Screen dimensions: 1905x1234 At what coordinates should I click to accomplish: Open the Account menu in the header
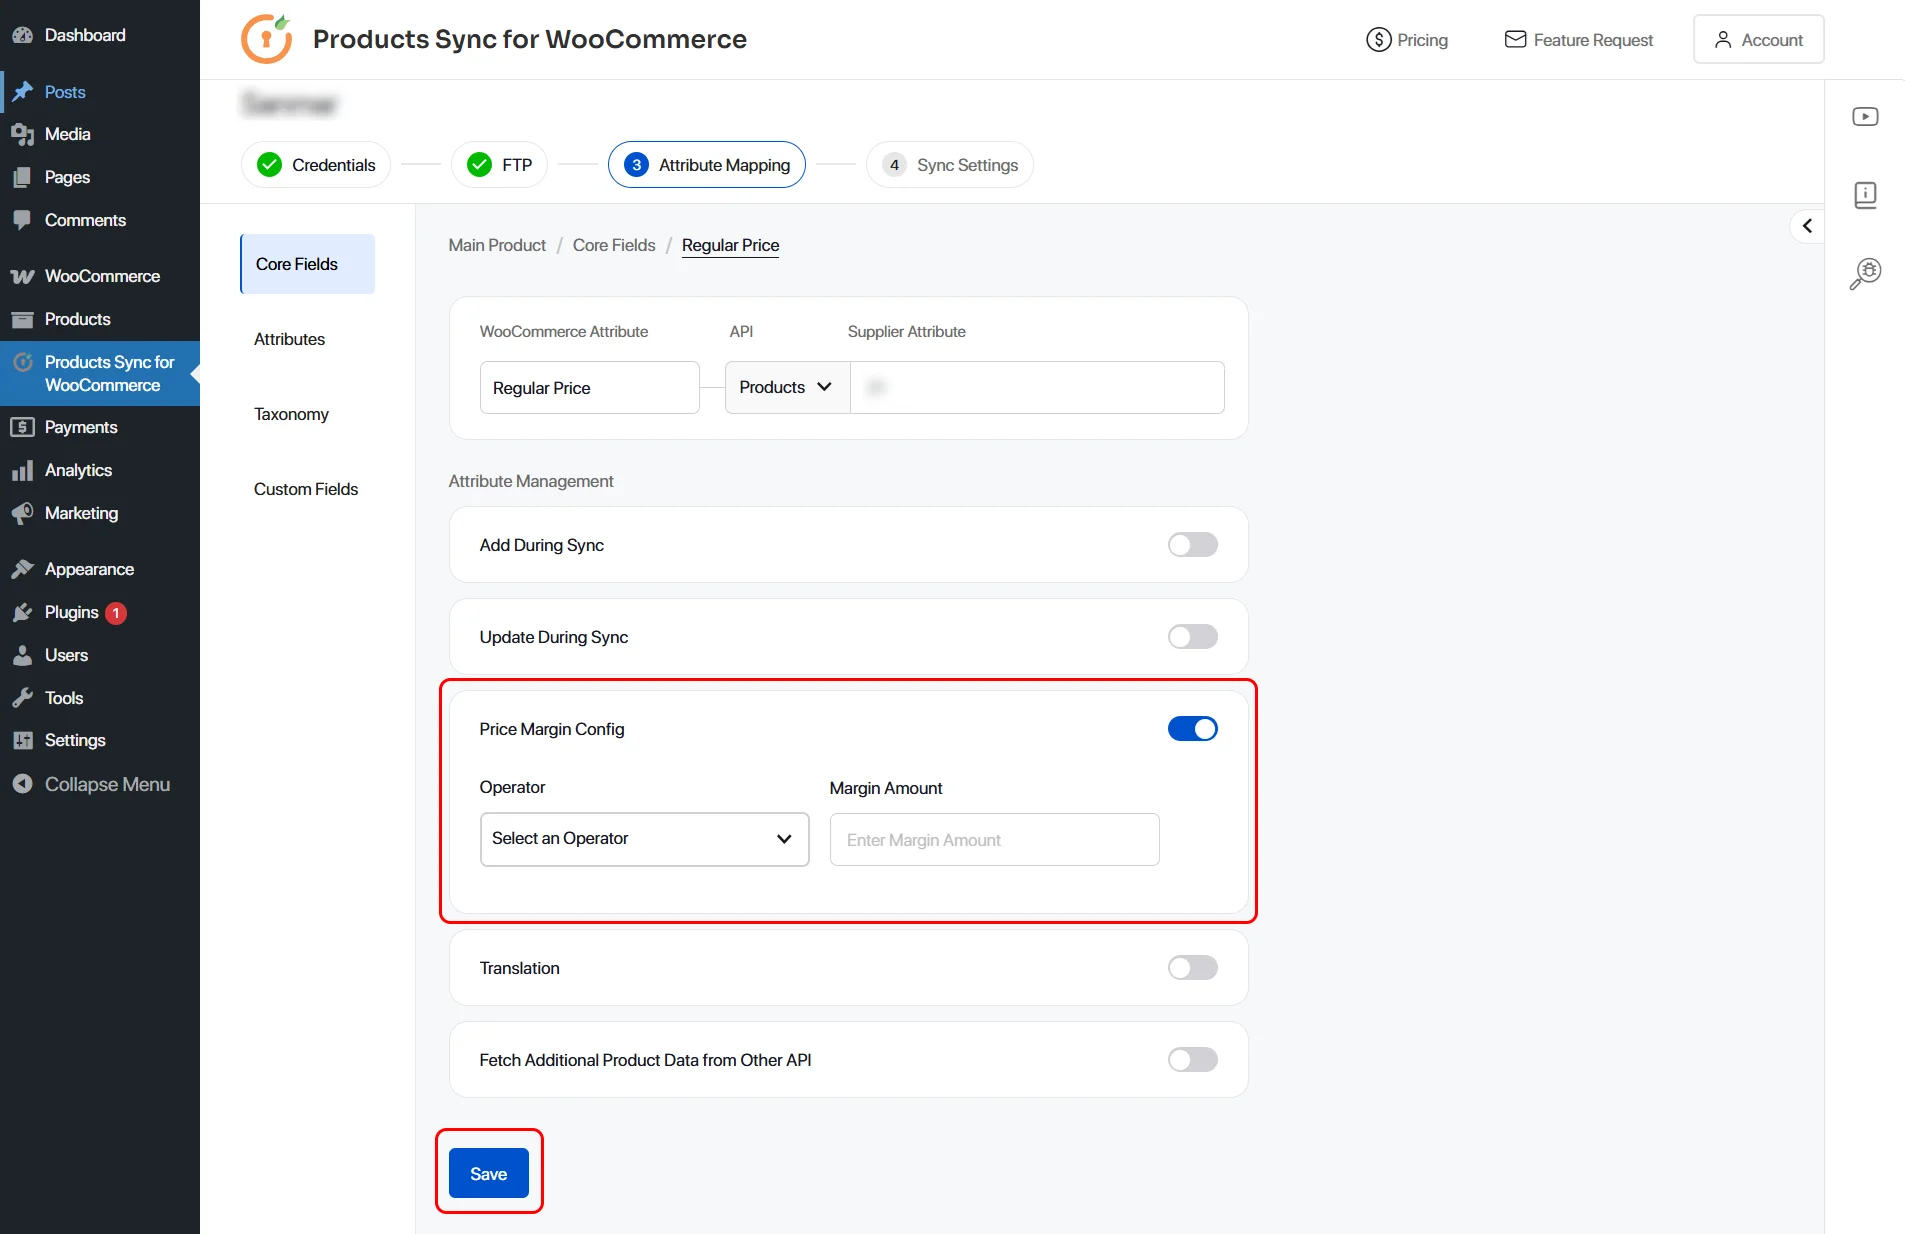point(1758,39)
